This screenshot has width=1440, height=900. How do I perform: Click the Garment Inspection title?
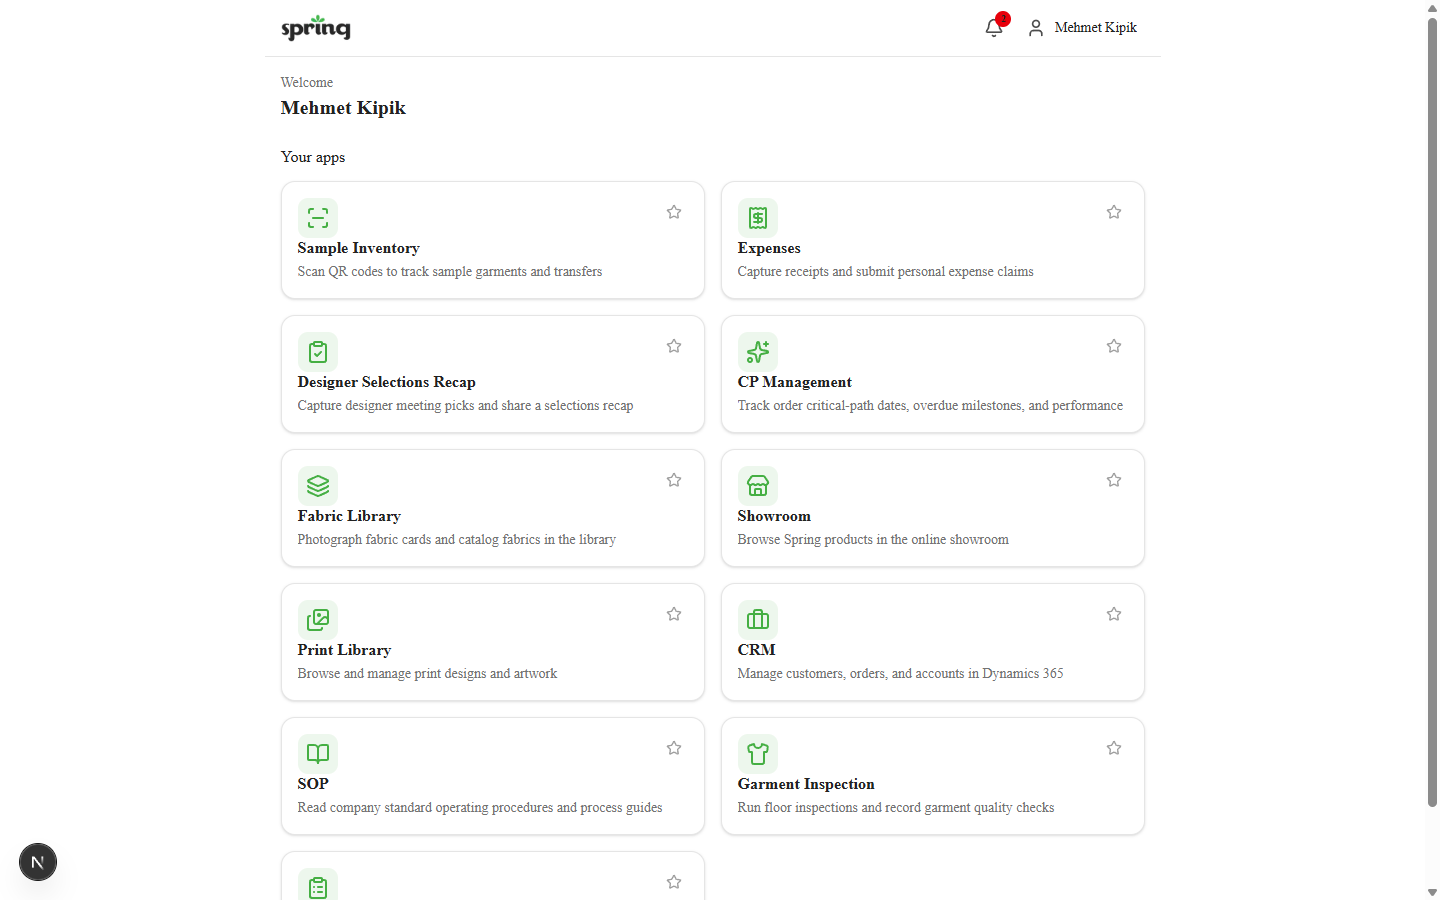tap(806, 784)
